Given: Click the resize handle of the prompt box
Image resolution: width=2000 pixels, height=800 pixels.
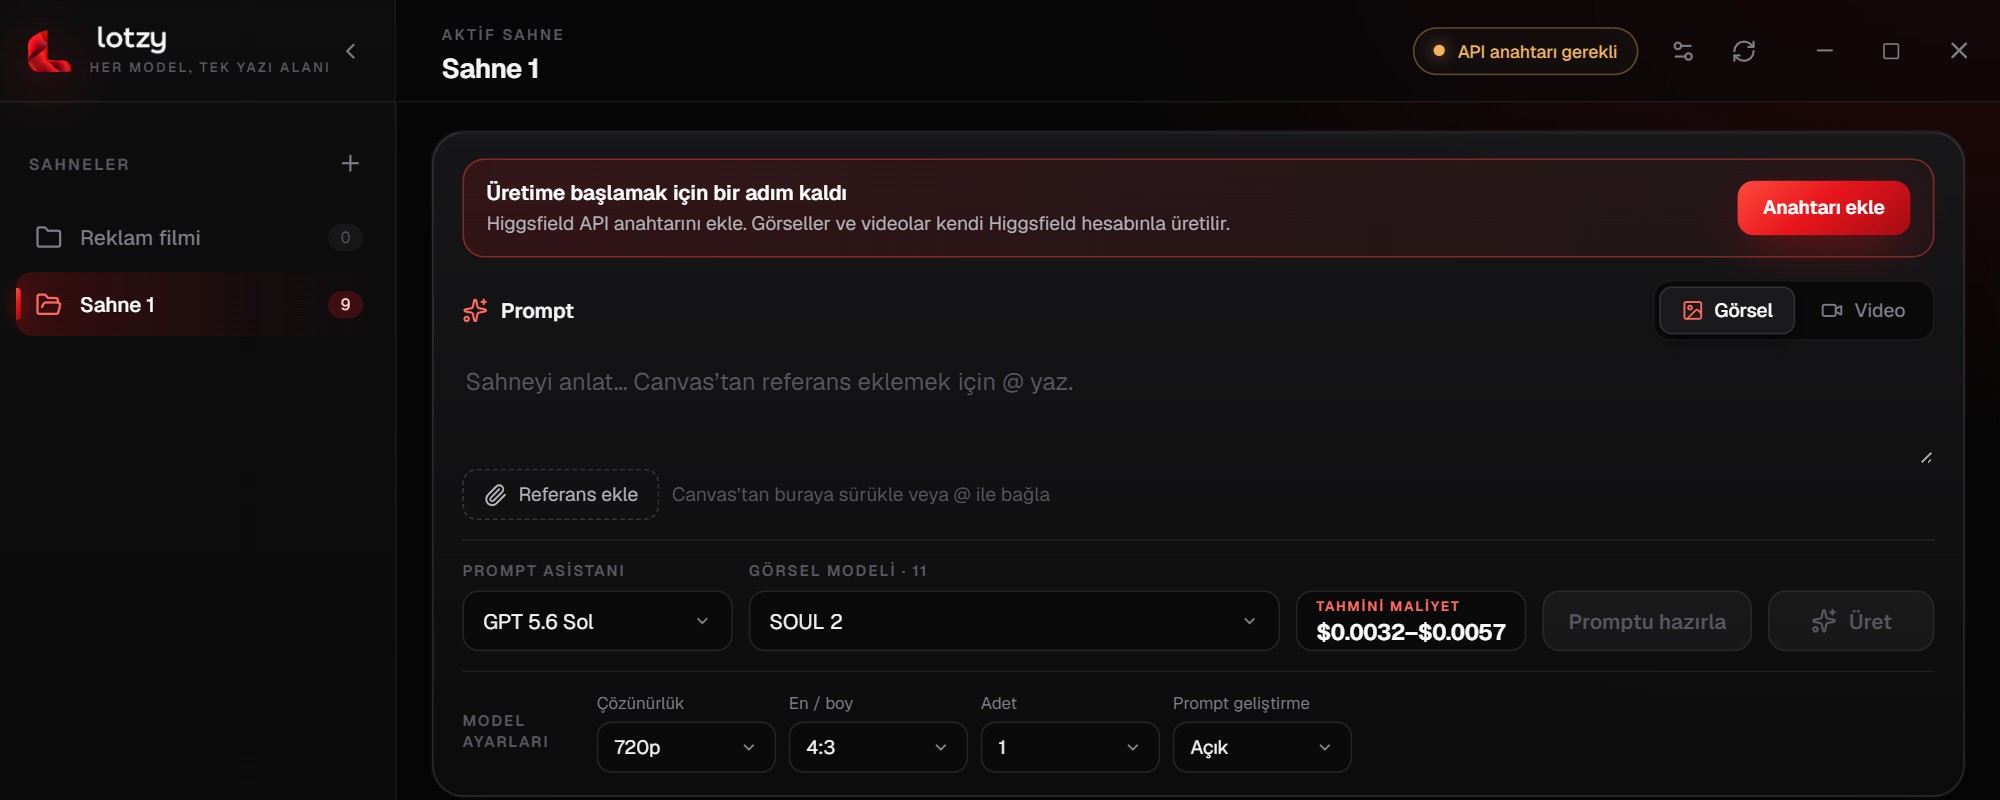Looking at the screenshot, I should coord(1926,457).
